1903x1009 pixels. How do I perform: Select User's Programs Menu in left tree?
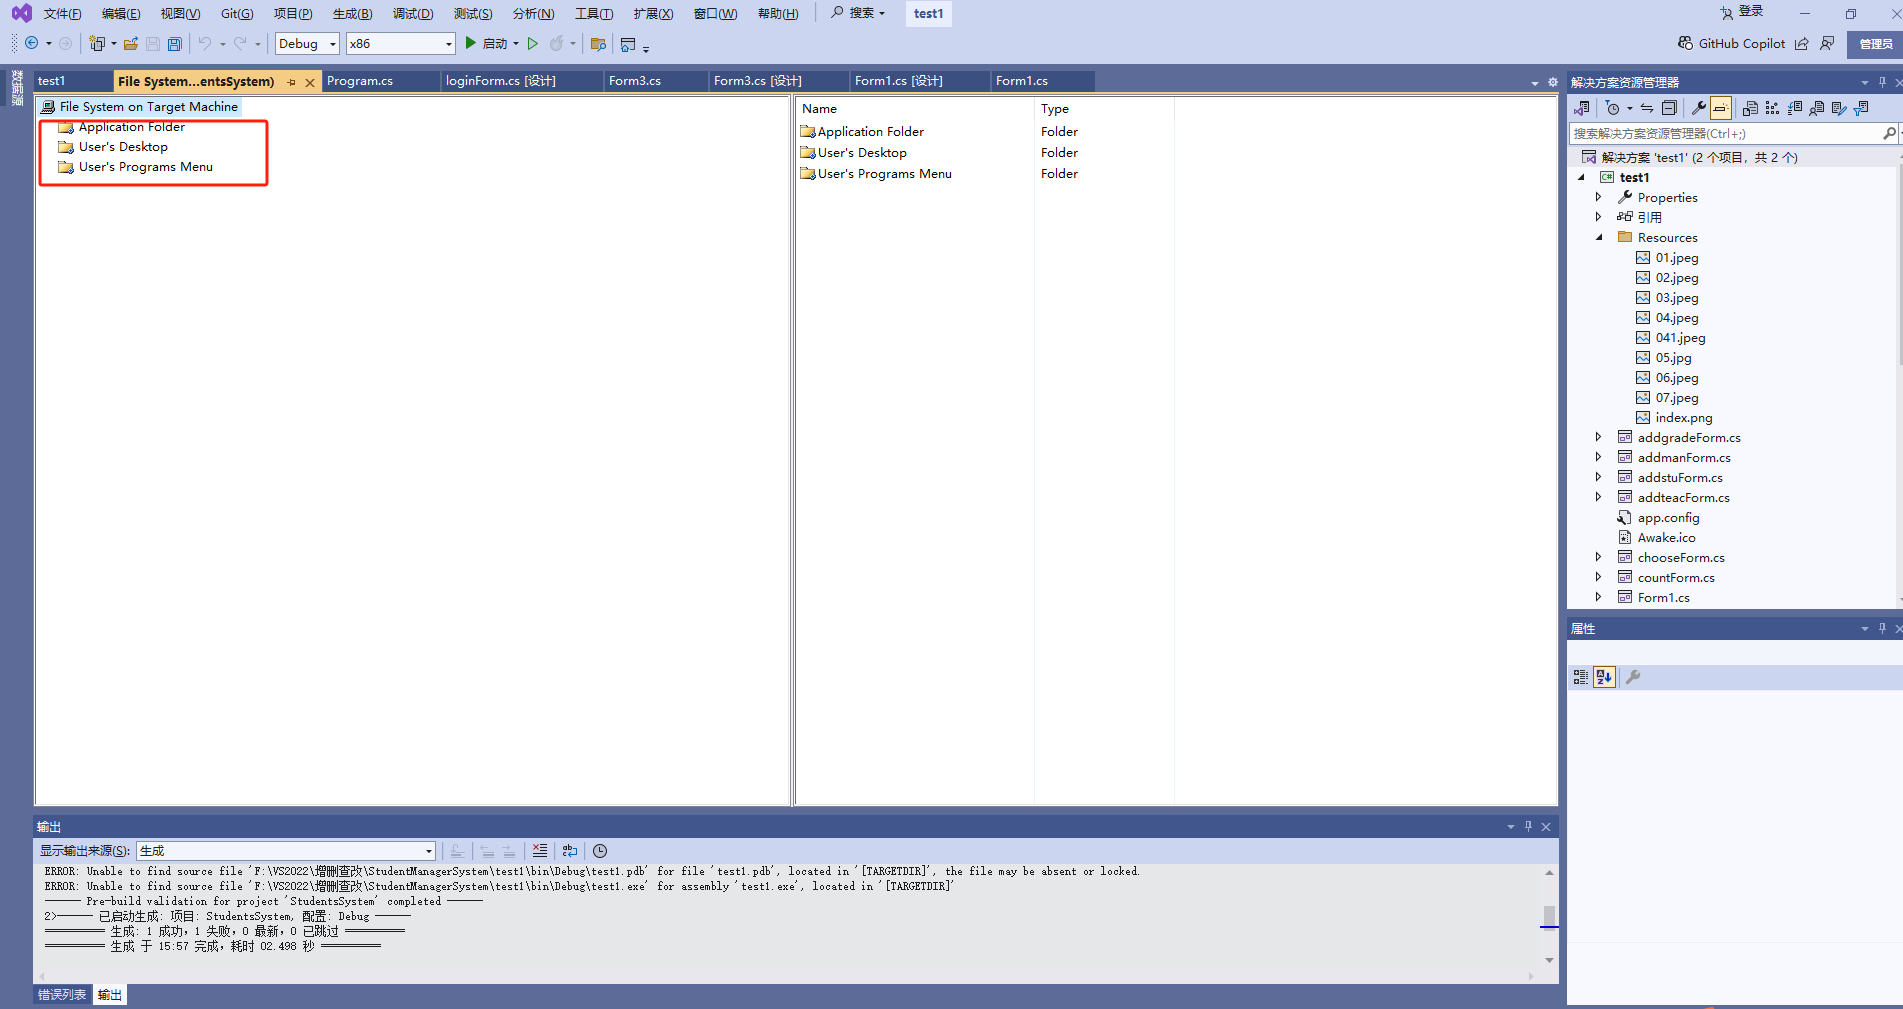(146, 167)
